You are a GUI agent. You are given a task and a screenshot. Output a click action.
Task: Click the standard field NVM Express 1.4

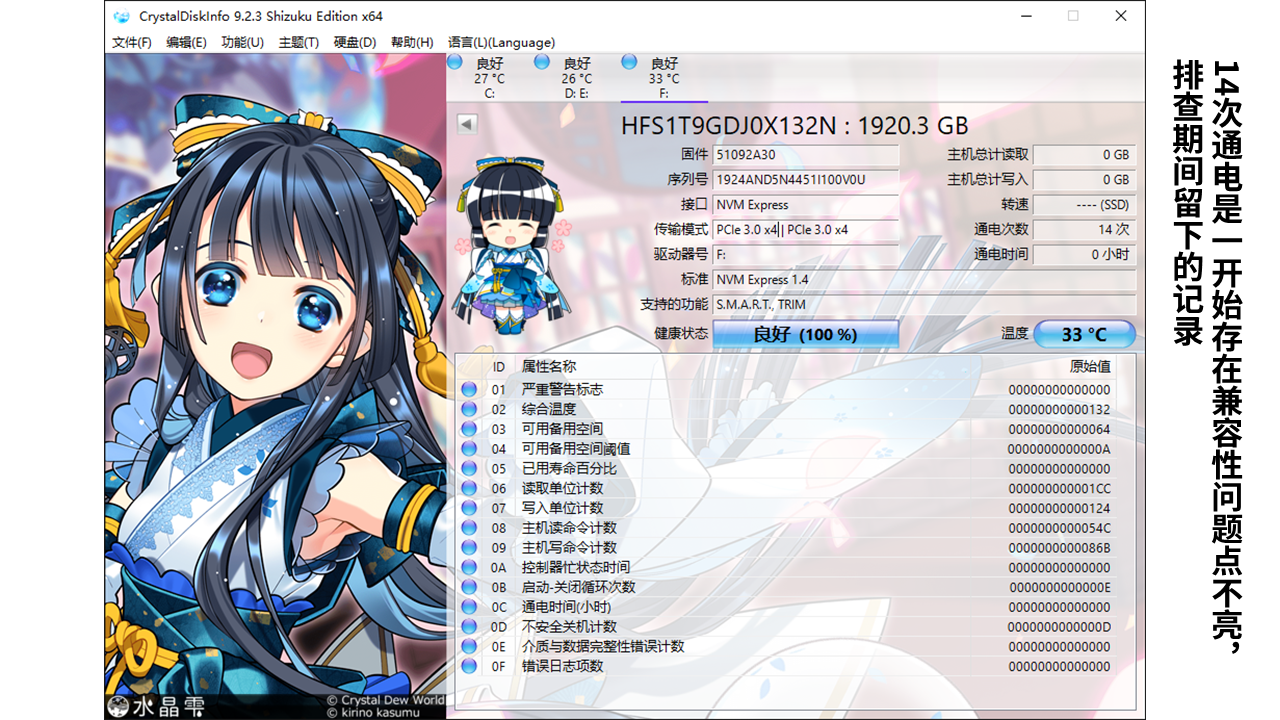point(924,280)
